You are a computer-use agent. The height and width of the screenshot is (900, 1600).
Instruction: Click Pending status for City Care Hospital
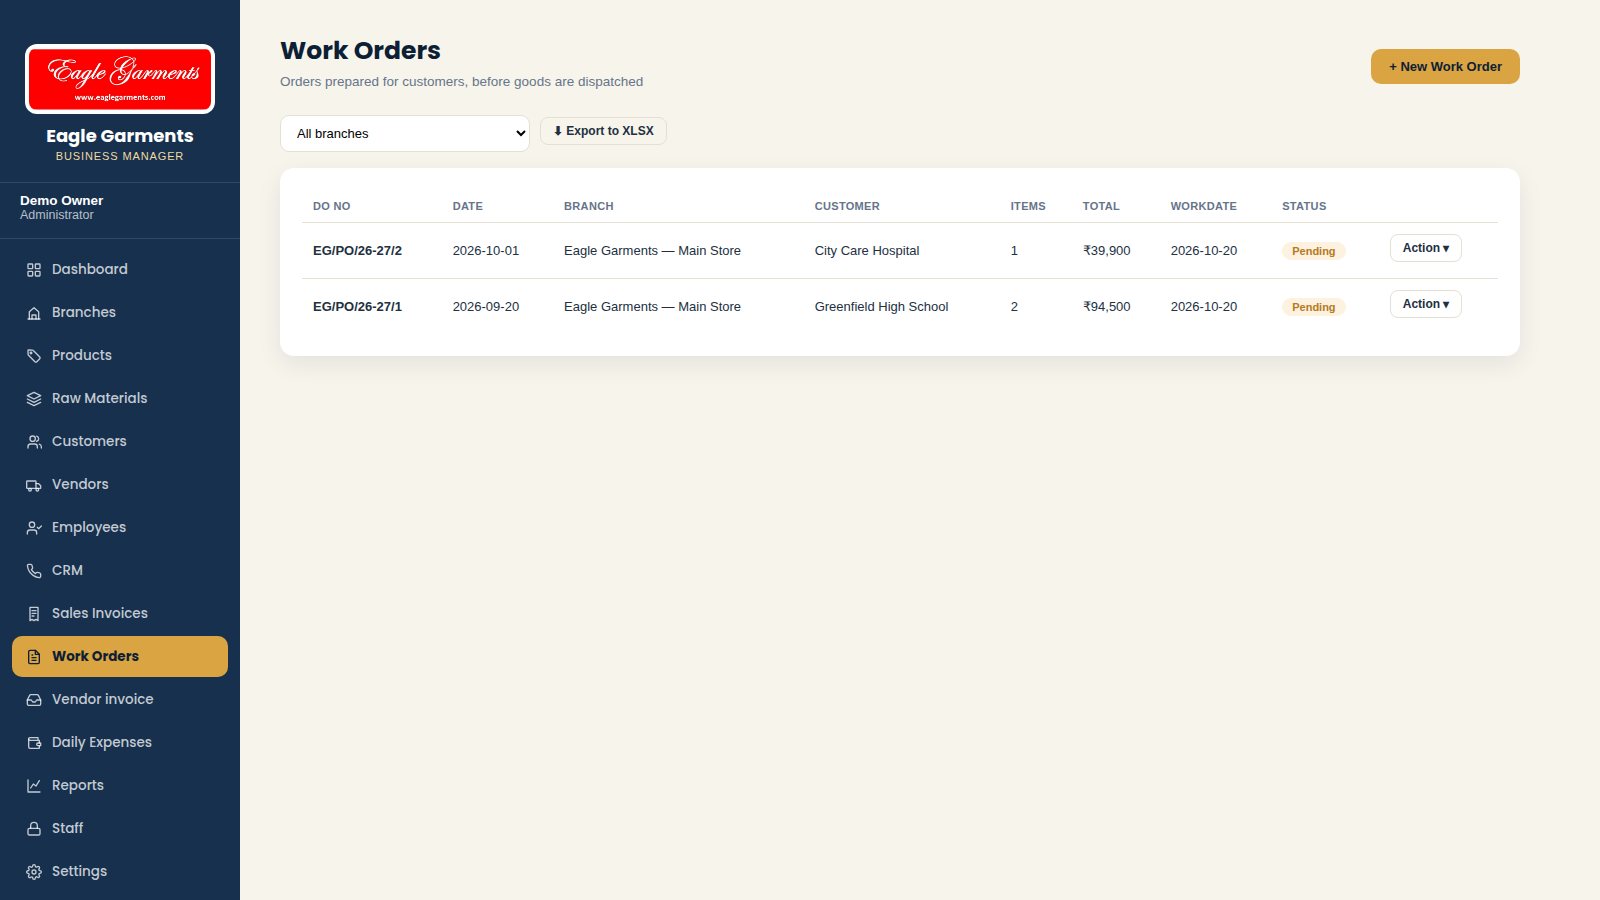[1313, 251]
